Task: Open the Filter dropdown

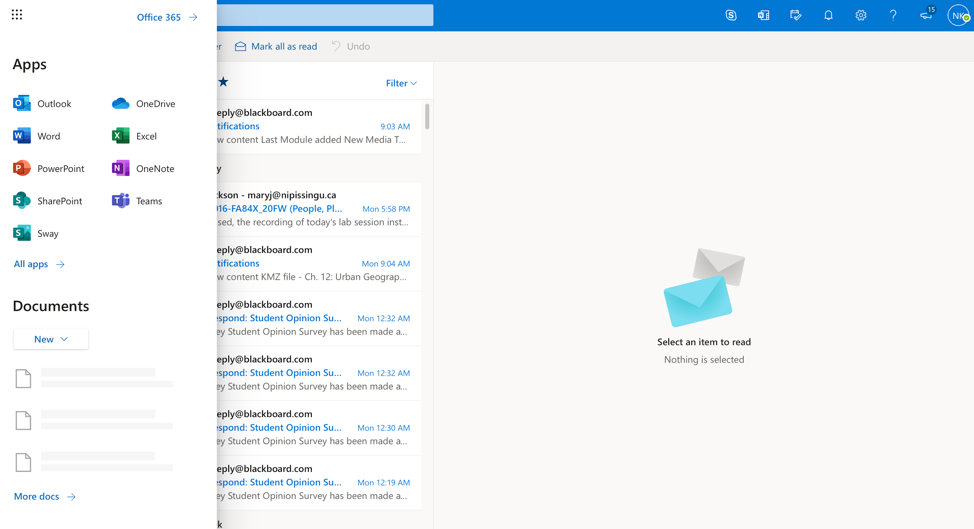Action: (x=401, y=83)
